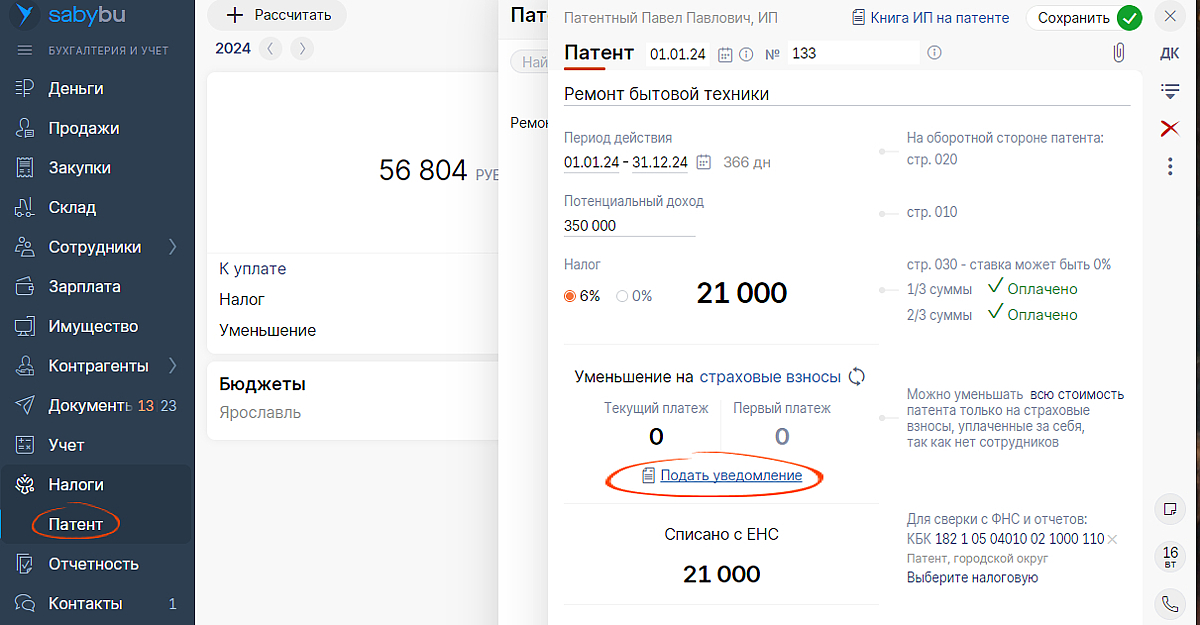Select the 6% tax rate
Viewport: 1200px width, 625px height.
(x=571, y=296)
